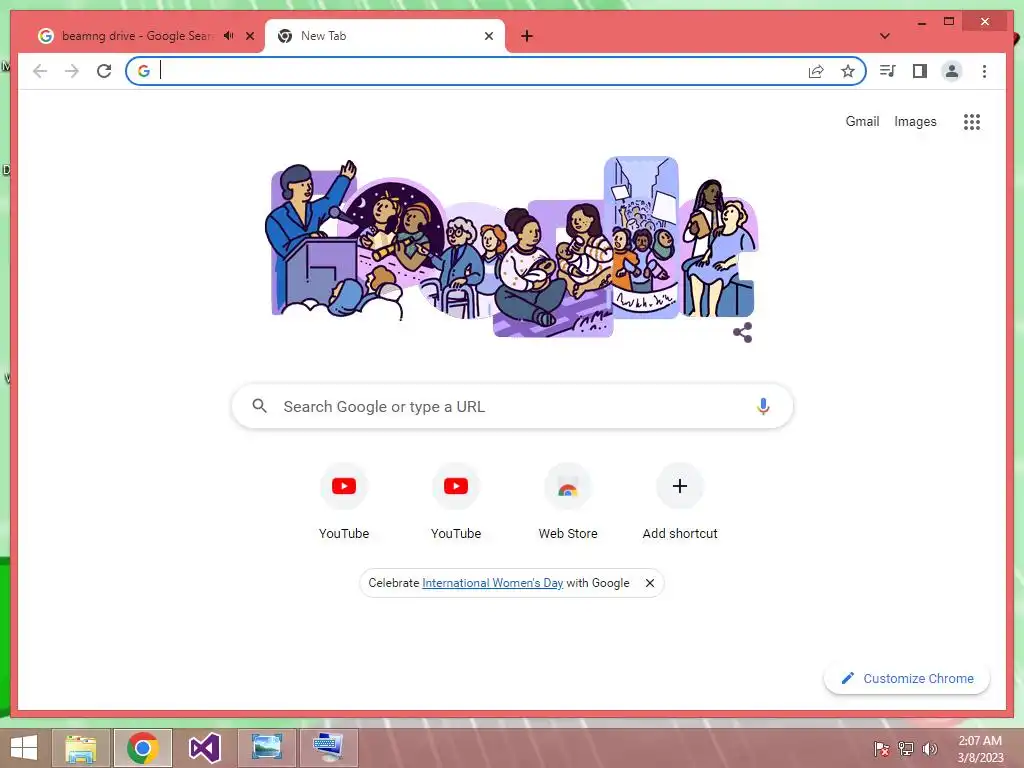Close the New Tab tab
Viewport: 1024px width, 768px height.
[x=488, y=36]
